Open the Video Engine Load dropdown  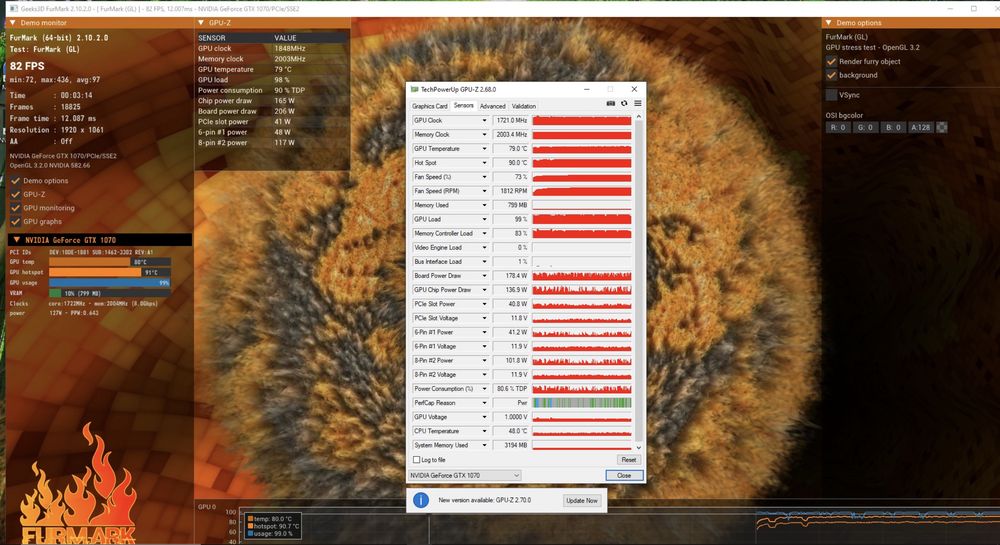484,247
